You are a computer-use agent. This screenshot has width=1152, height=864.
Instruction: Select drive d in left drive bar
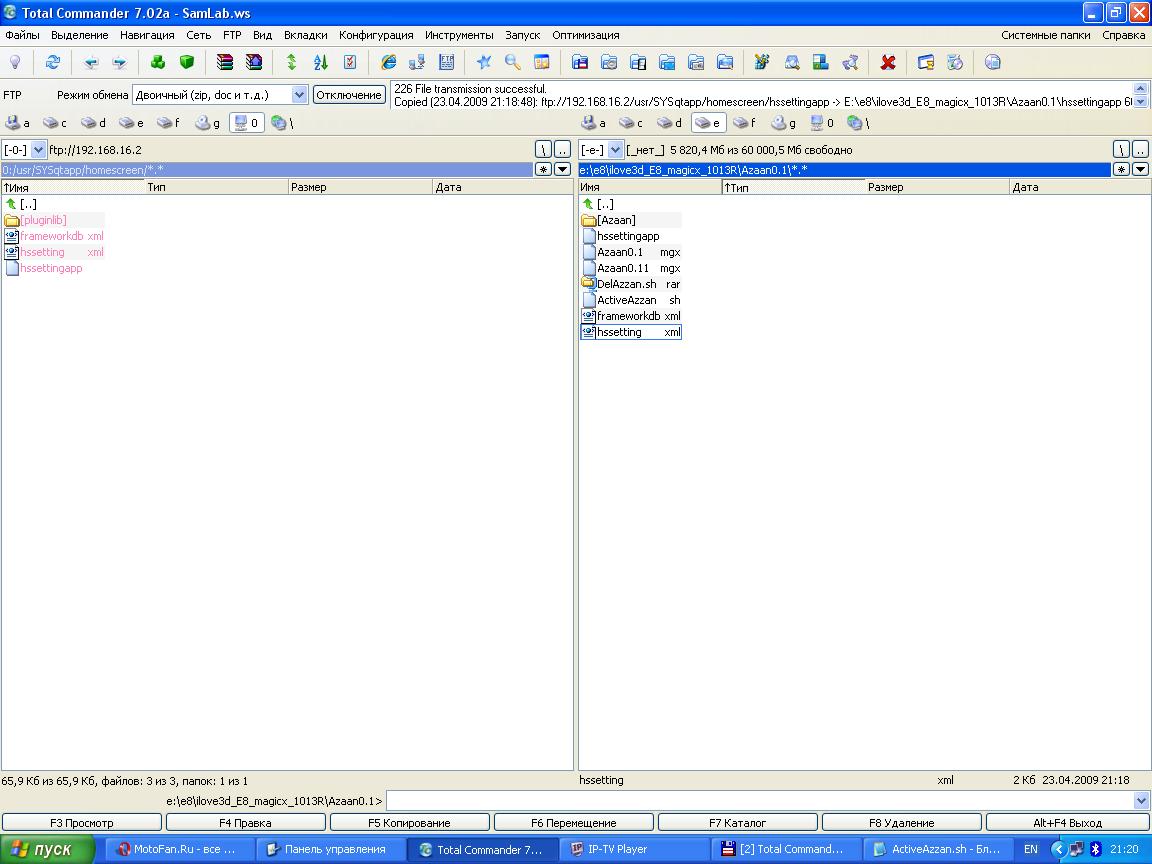click(93, 123)
